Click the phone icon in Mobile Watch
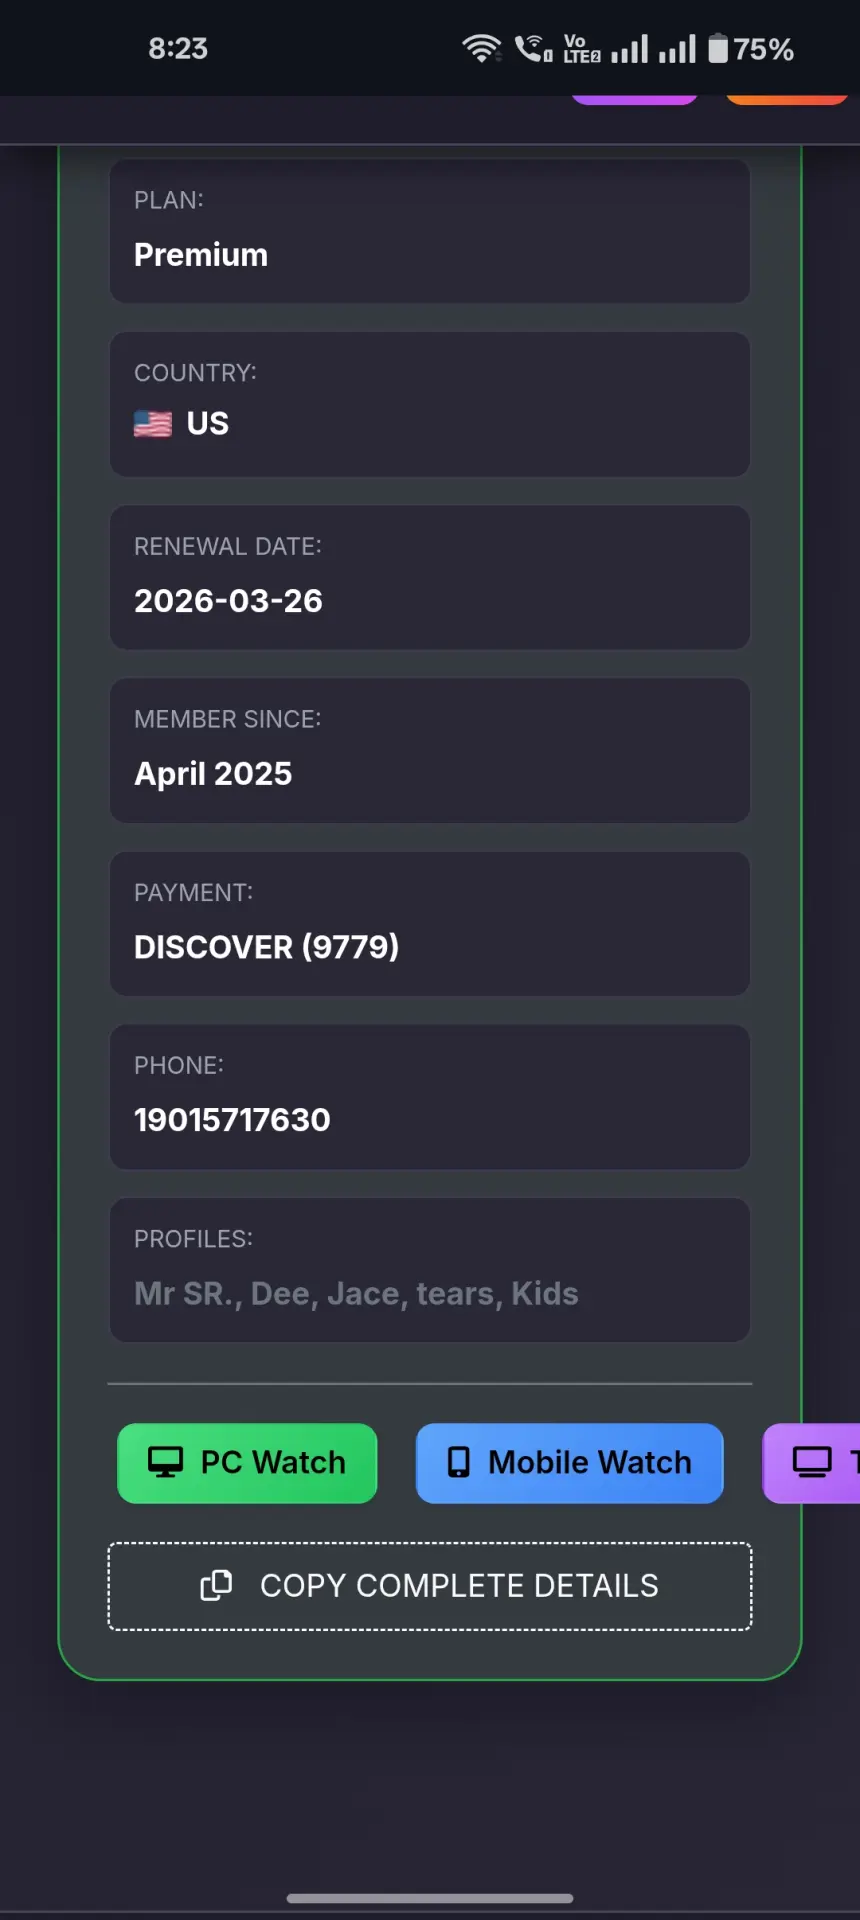Screen dimensions: 860x1920 coord(458,1462)
